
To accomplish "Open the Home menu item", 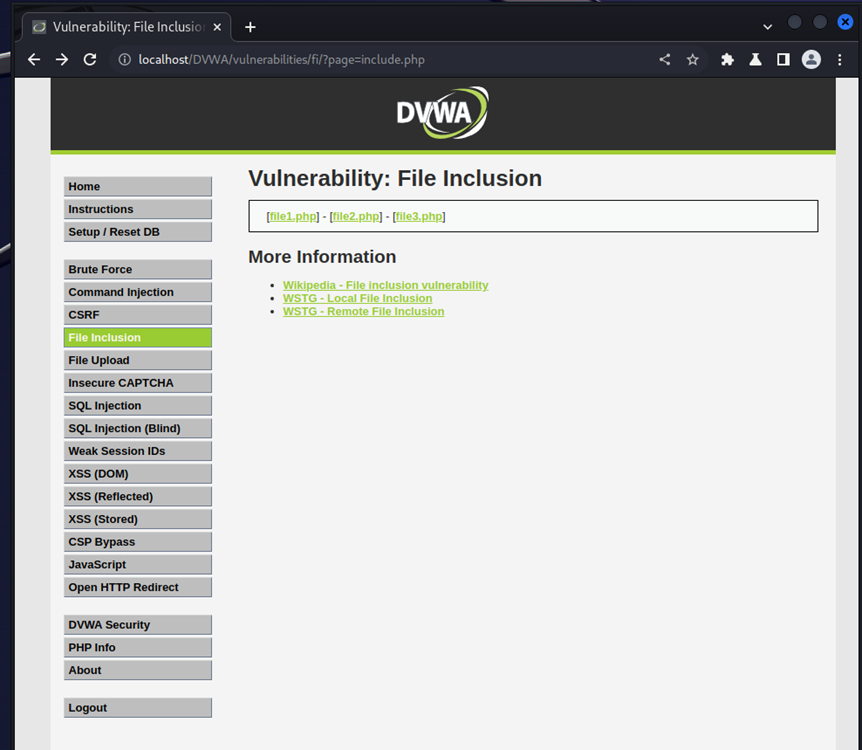I will (x=137, y=186).
